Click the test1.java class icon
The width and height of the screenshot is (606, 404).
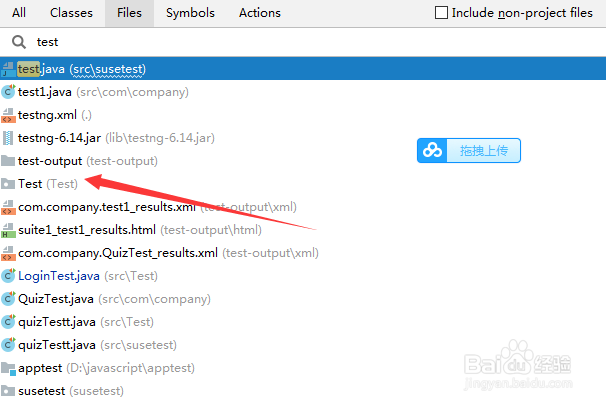[x=8, y=92]
